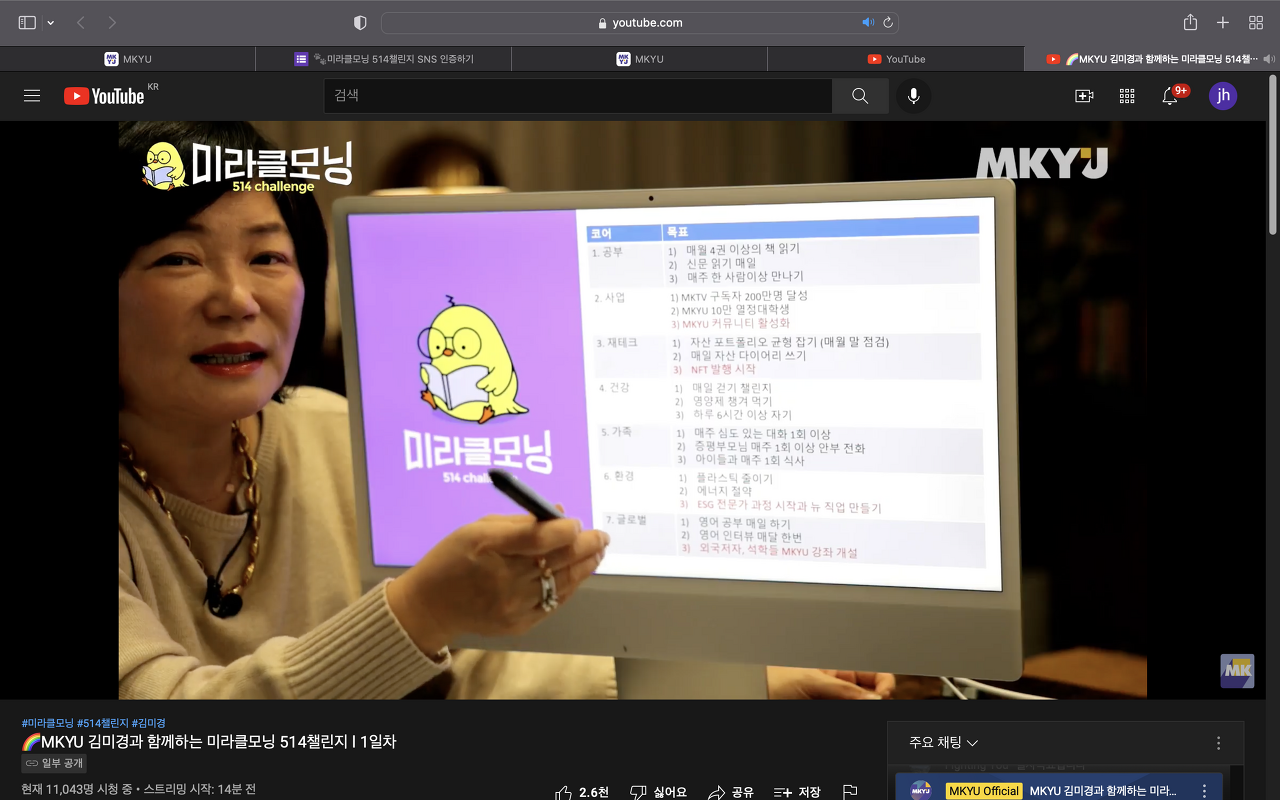The width and height of the screenshot is (1280, 800).
Task: Open the create video button
Action: (1084, 96)
